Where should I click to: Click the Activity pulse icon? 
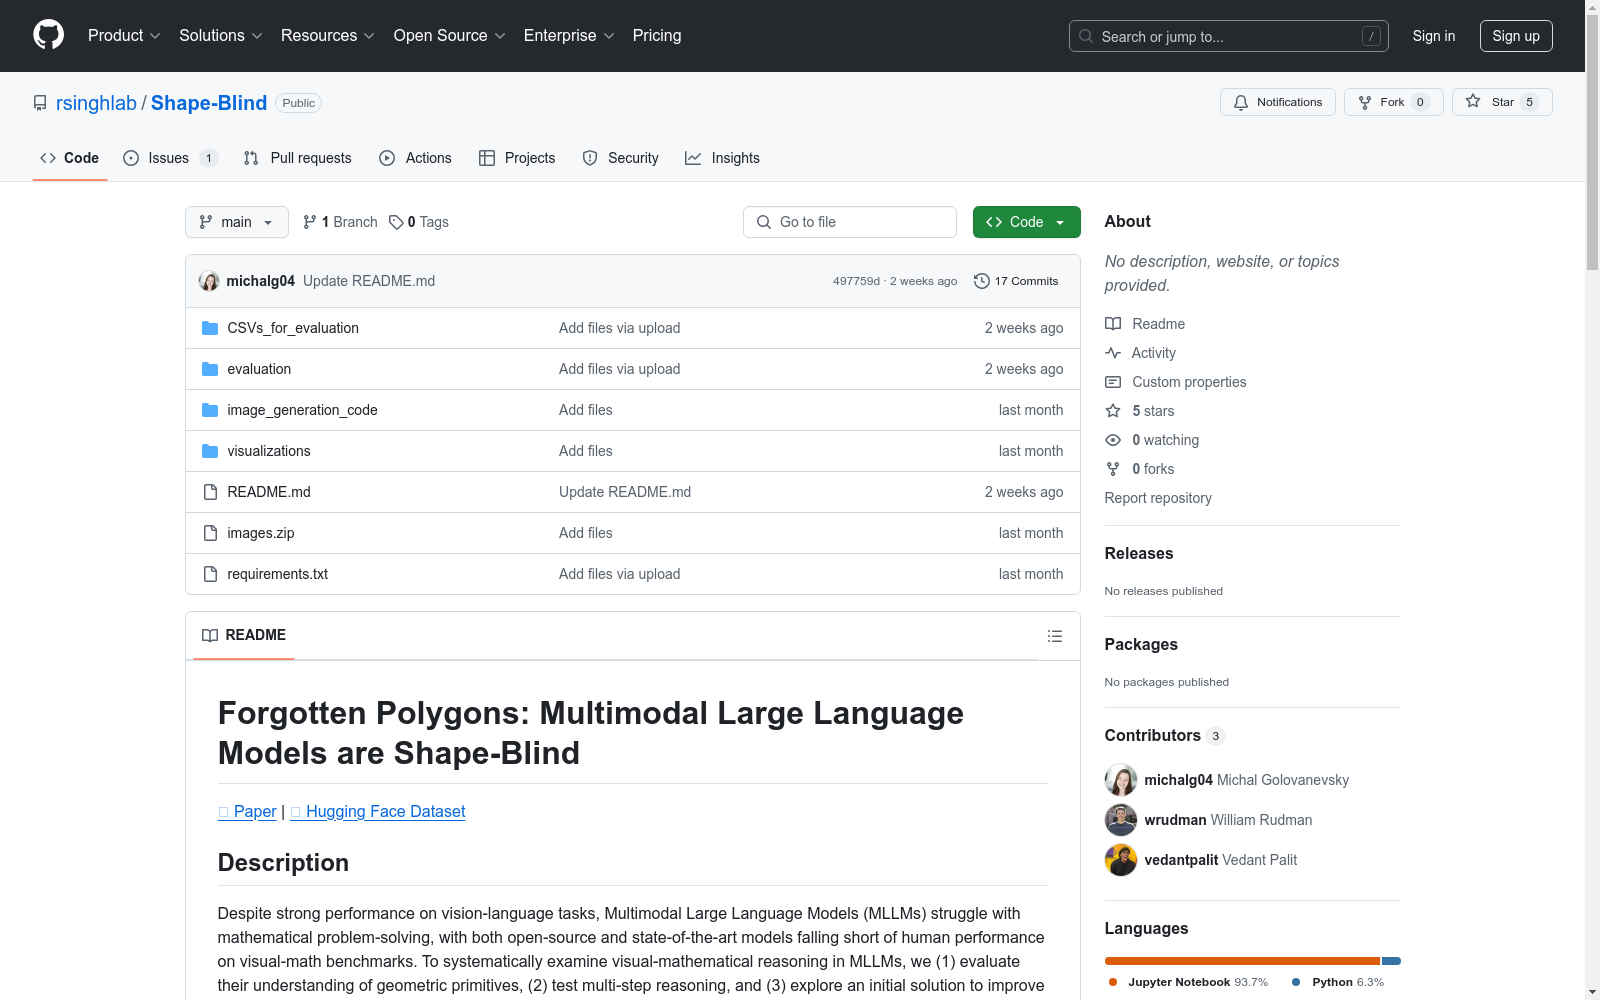[1113, 353]
